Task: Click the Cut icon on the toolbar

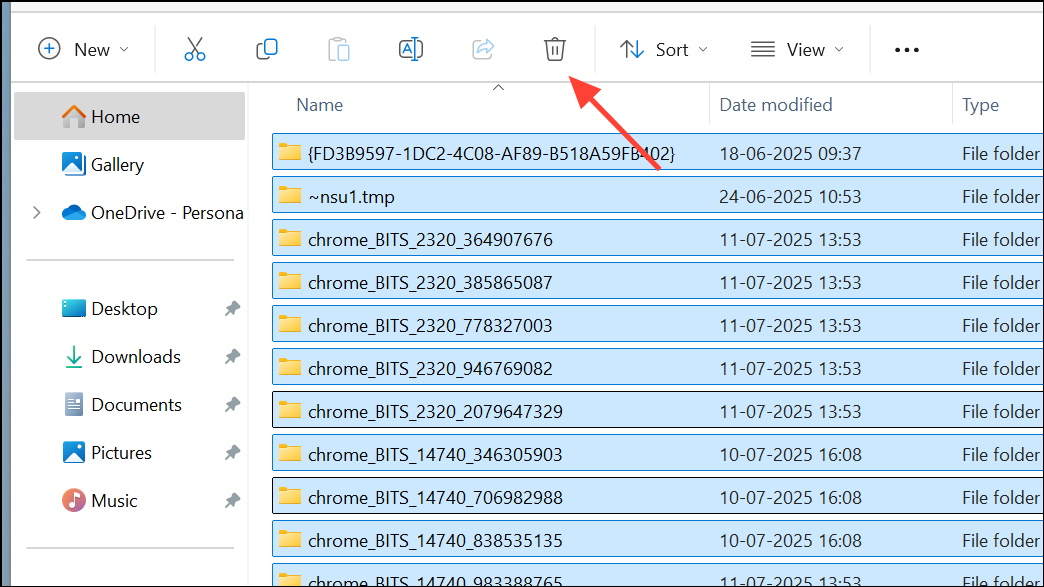Action: point(195,48)
